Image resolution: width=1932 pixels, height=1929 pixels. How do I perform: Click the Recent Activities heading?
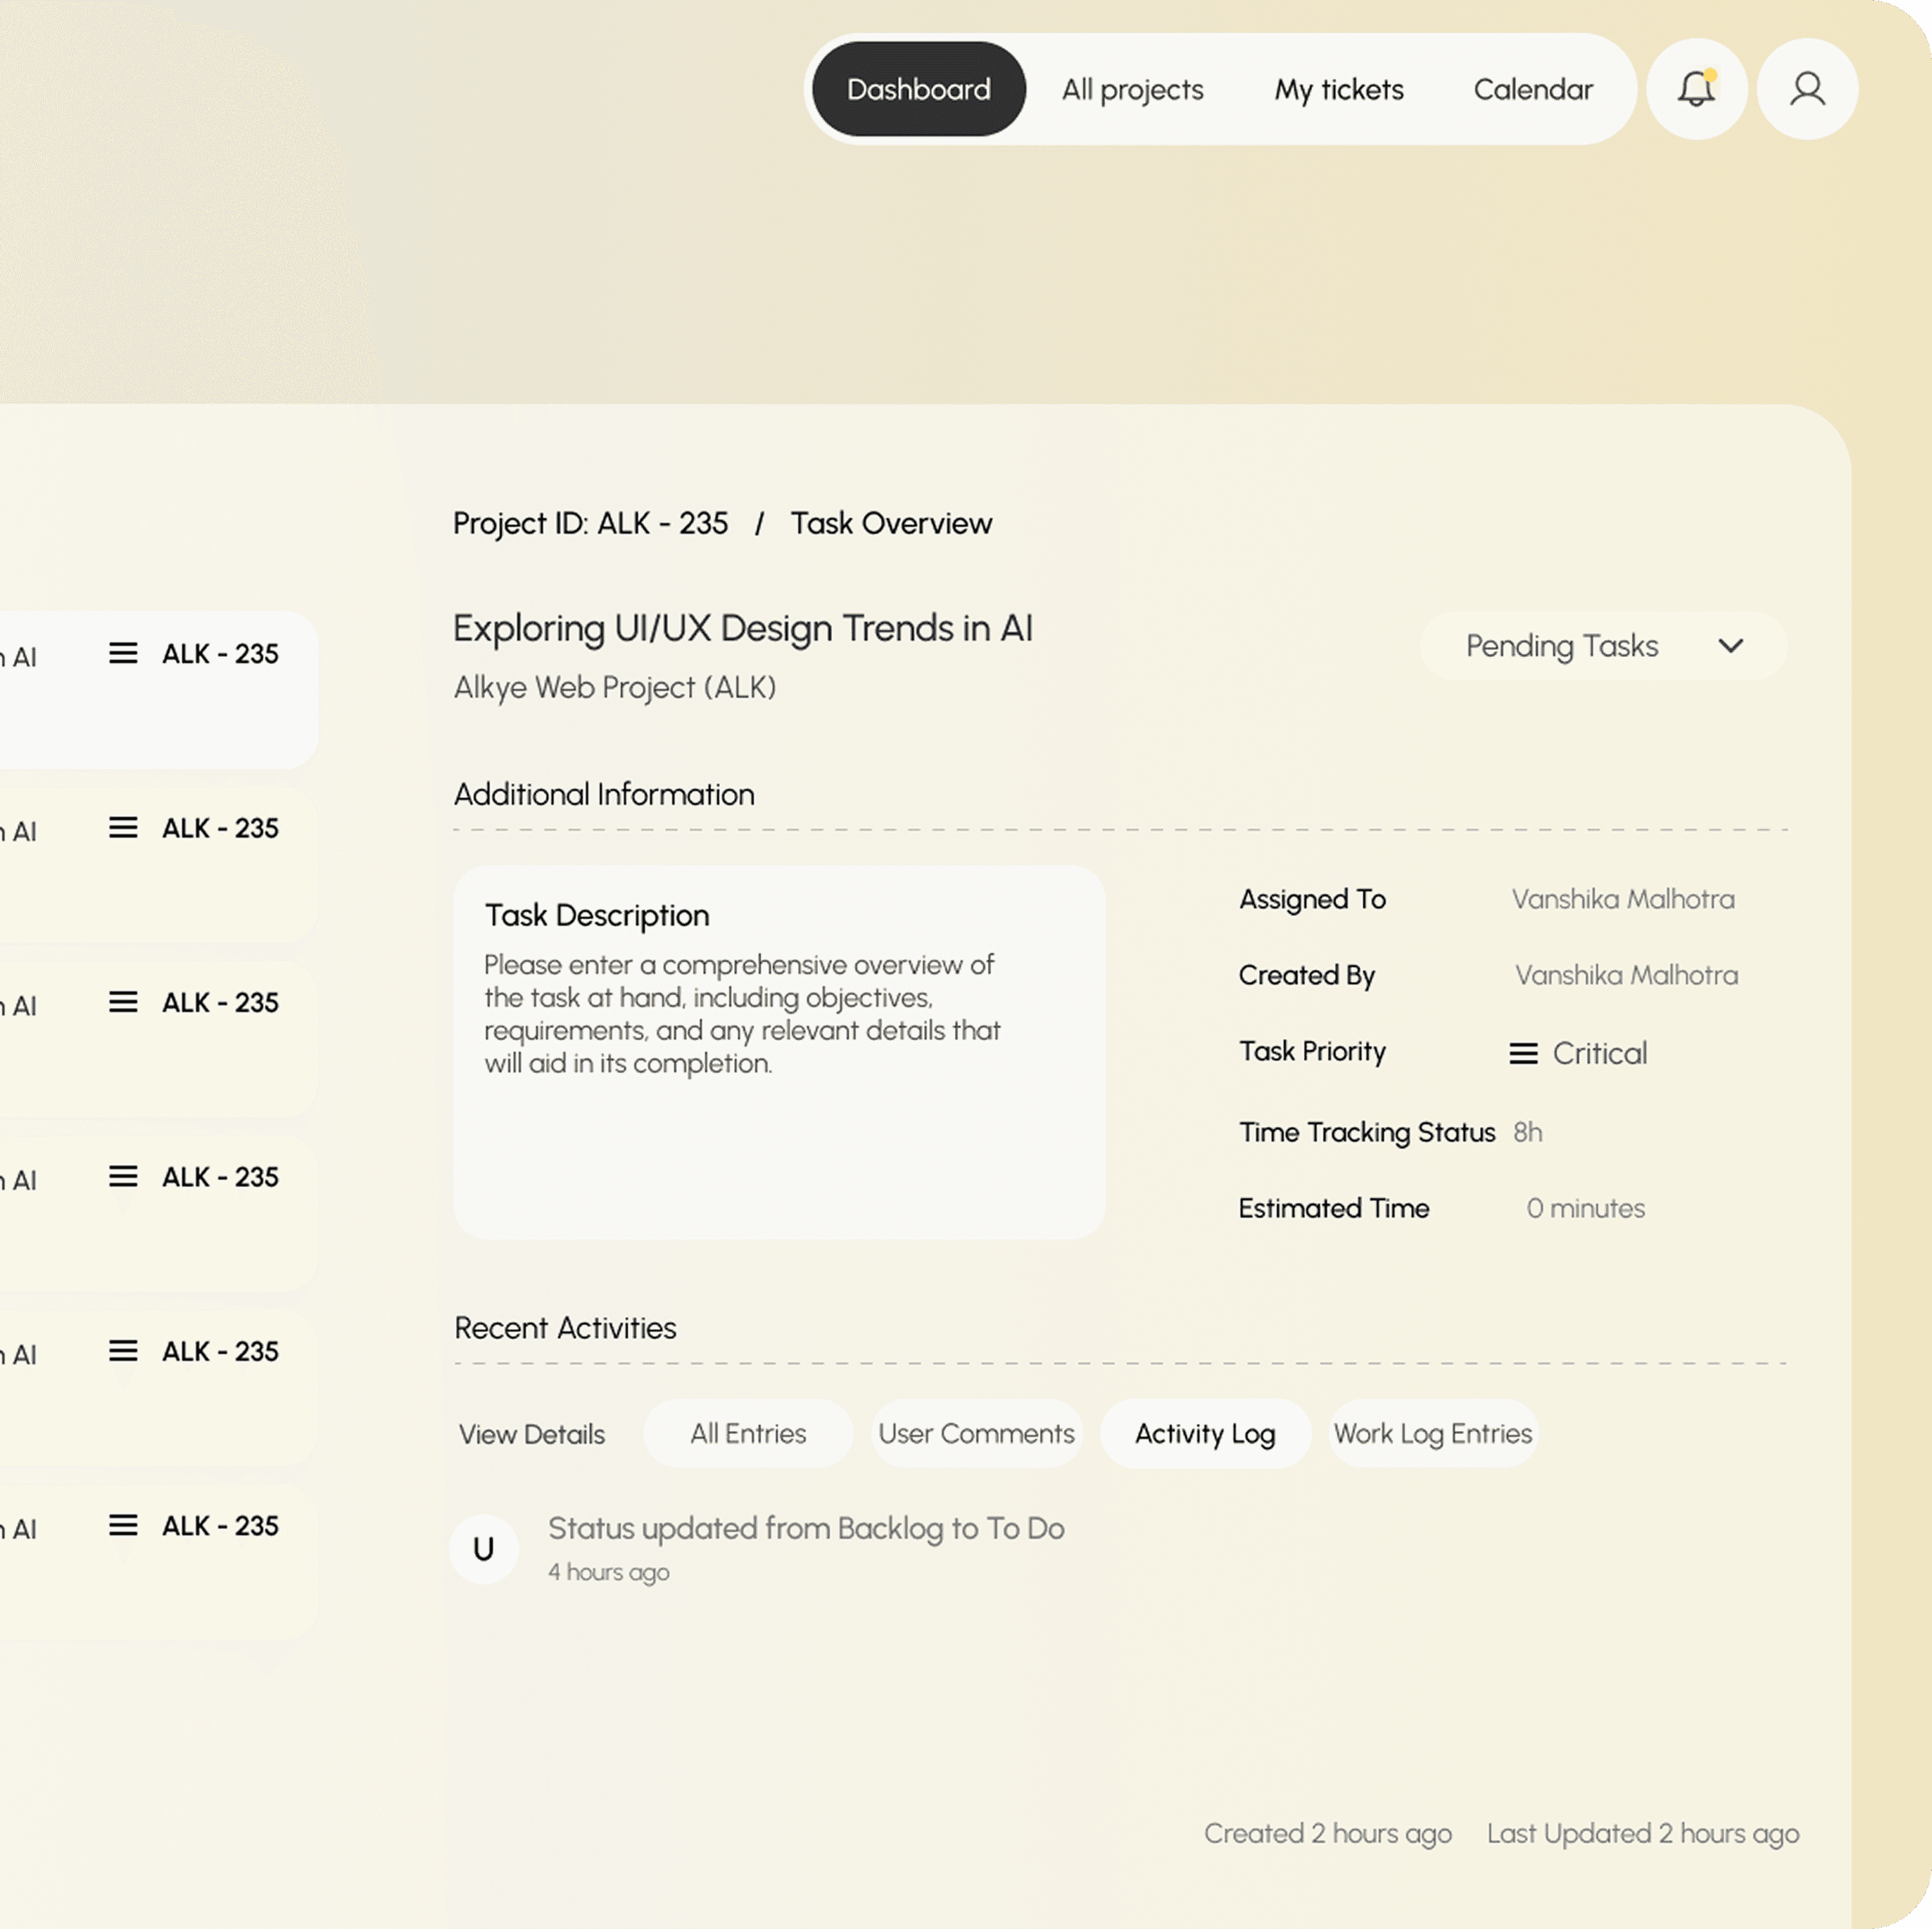(565, 1328)
